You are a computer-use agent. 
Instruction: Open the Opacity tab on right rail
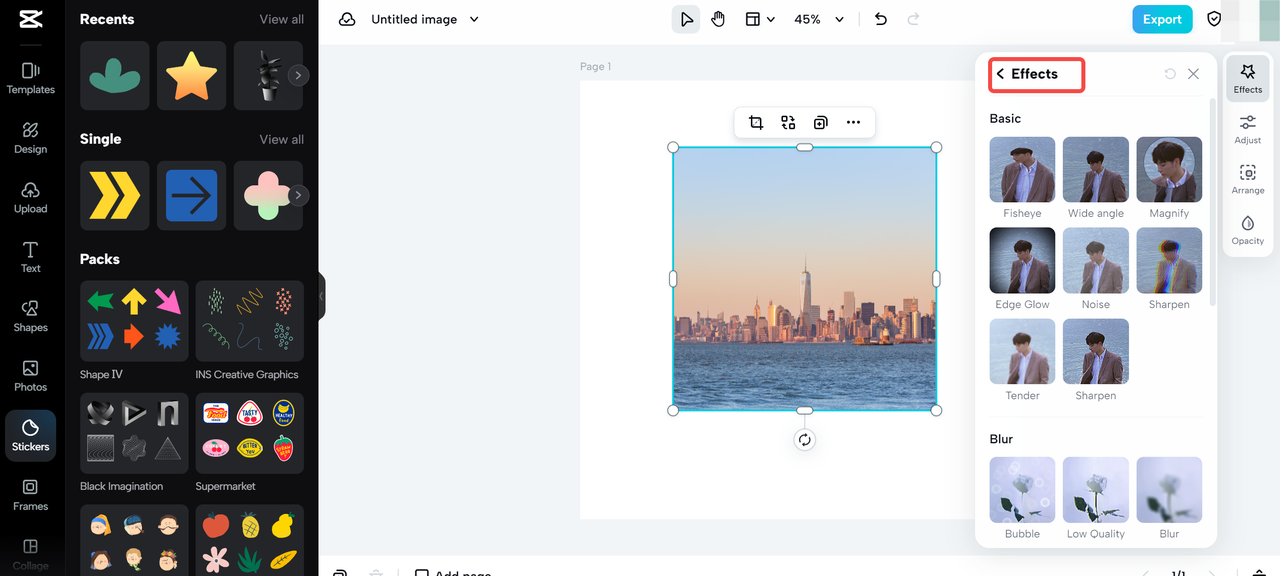[1247, 230]
